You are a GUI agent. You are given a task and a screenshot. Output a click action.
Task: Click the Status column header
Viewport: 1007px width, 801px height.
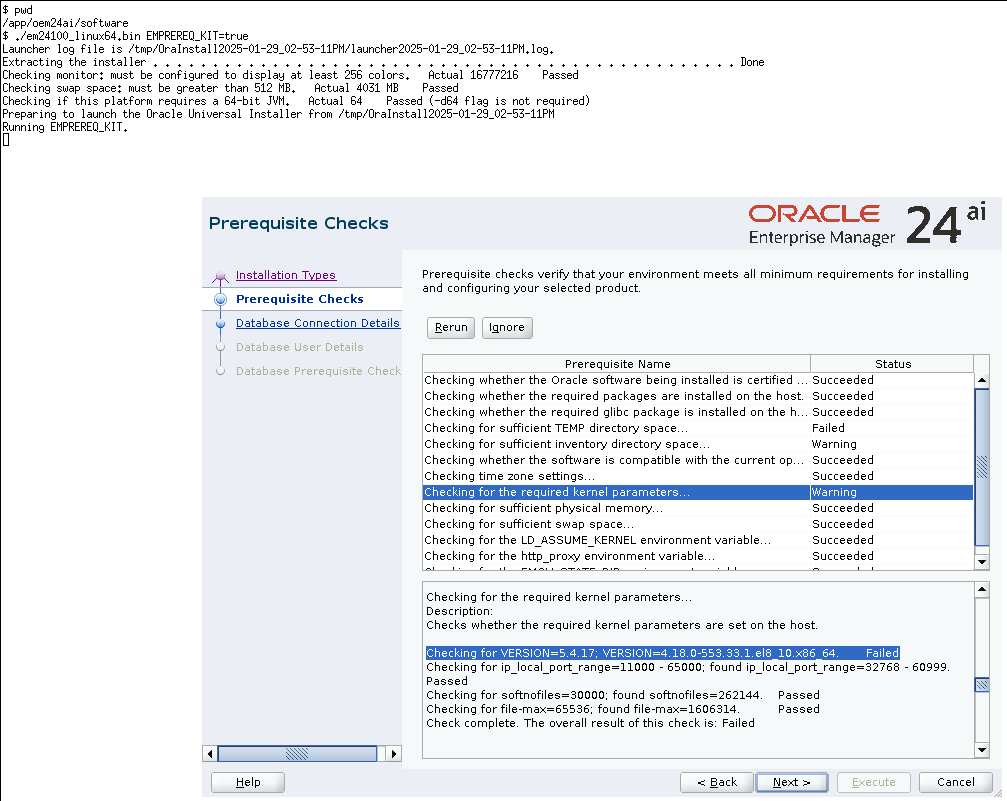[893, 364]
